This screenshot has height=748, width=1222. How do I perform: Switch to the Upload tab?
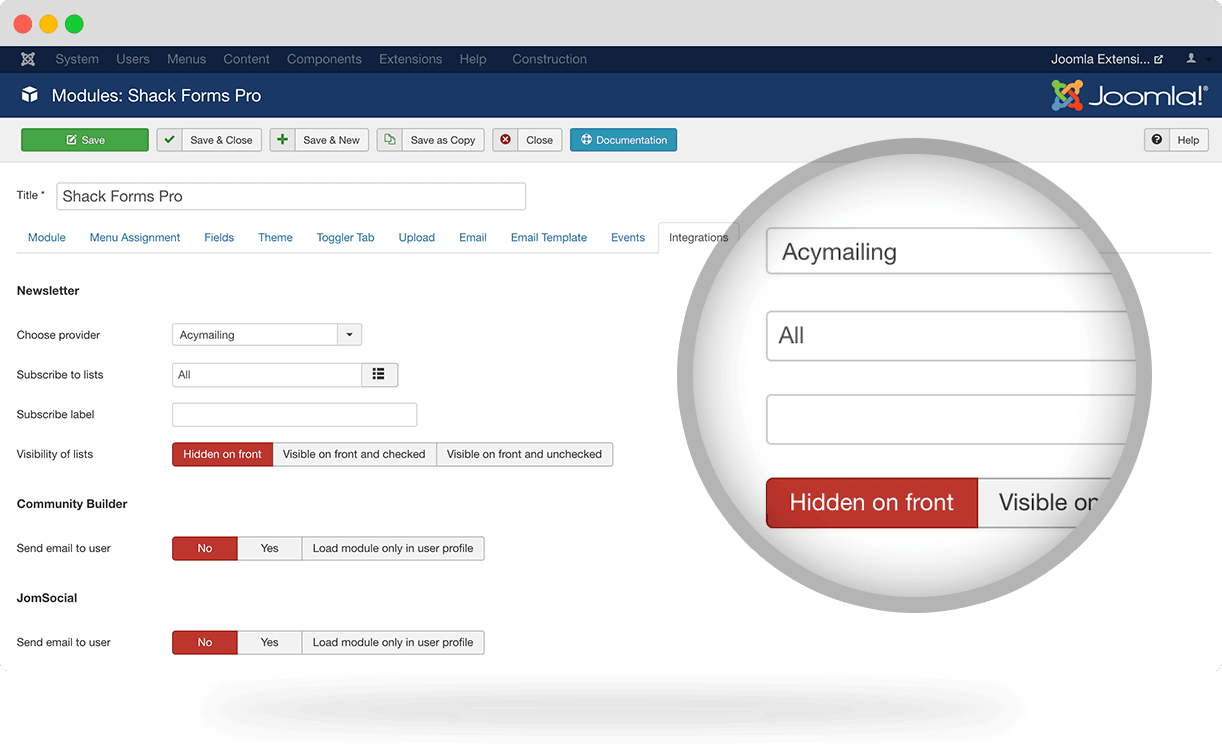coord(417,237)
